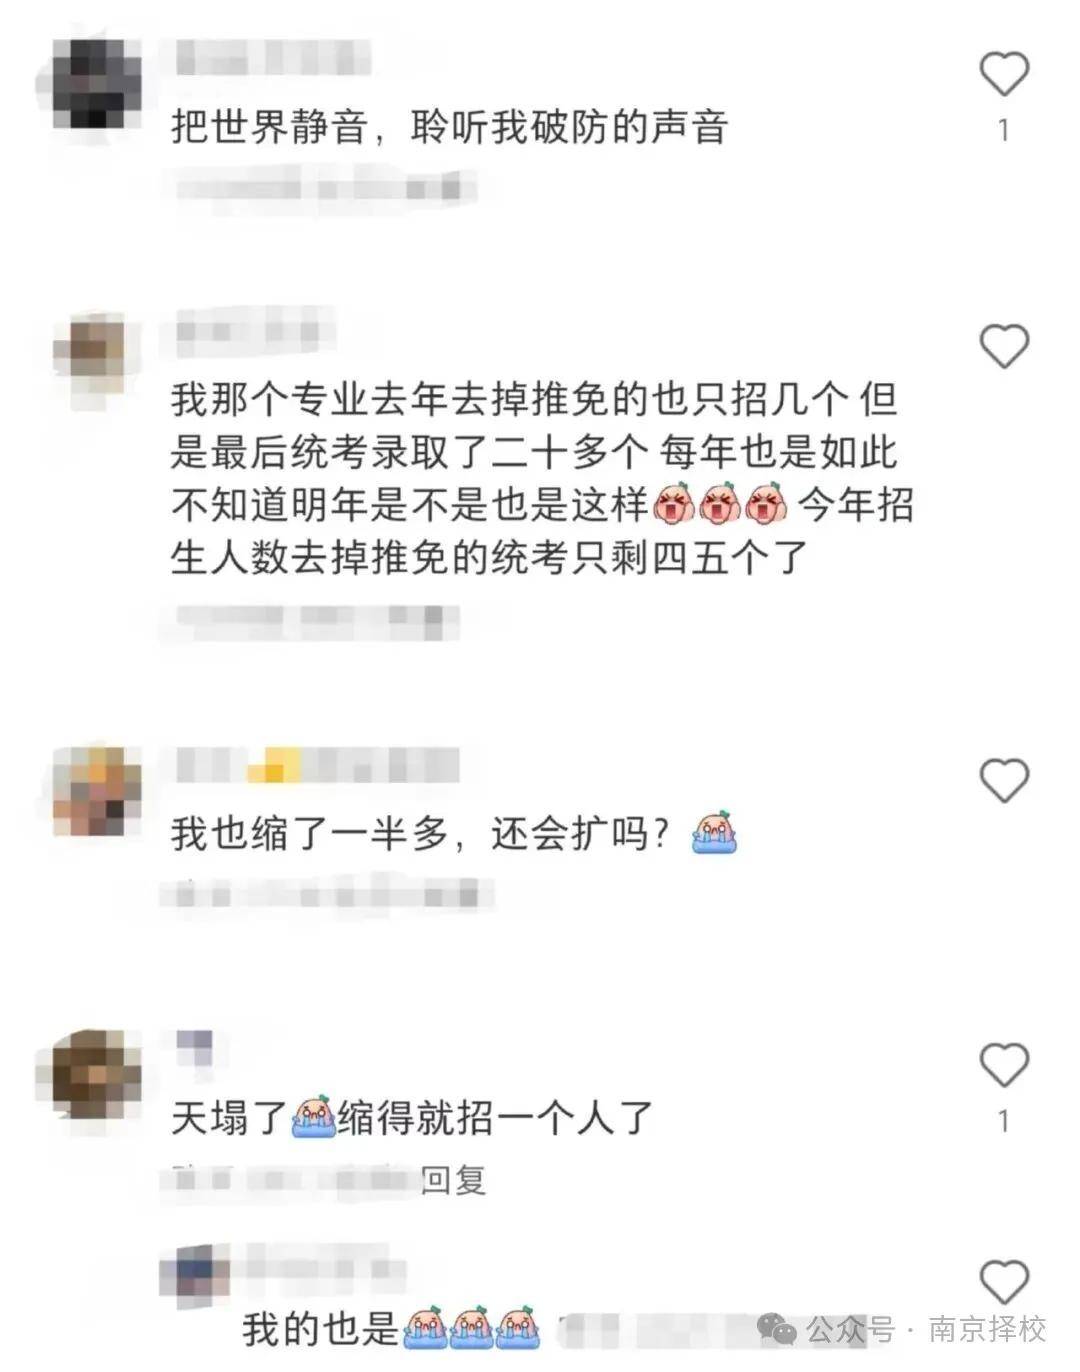Tap the comment text 把世界静音，聆听我破防的声音
The image size is (1080, 1372).
pos(449,127)
